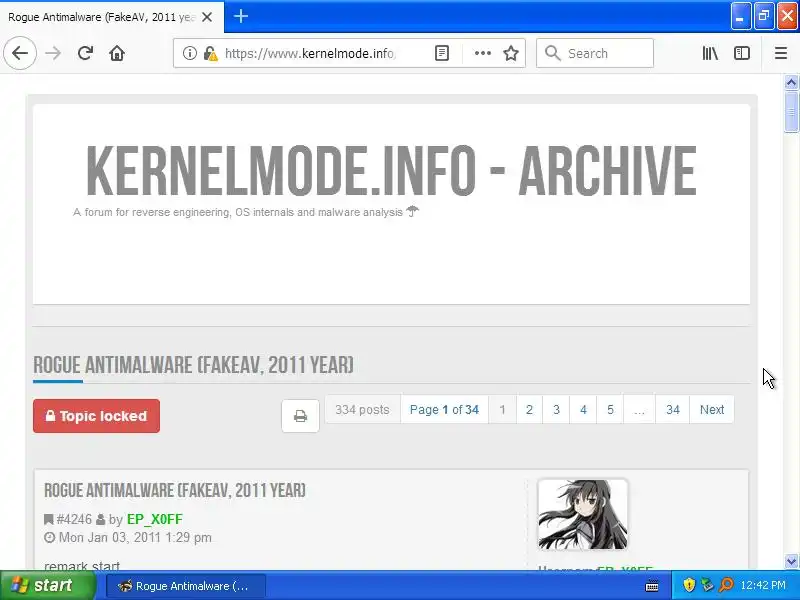Image resolution: width=800 pixels, height=600 pixels.
Task: Open the Firefox library icon
Action: tap(710, 53)
